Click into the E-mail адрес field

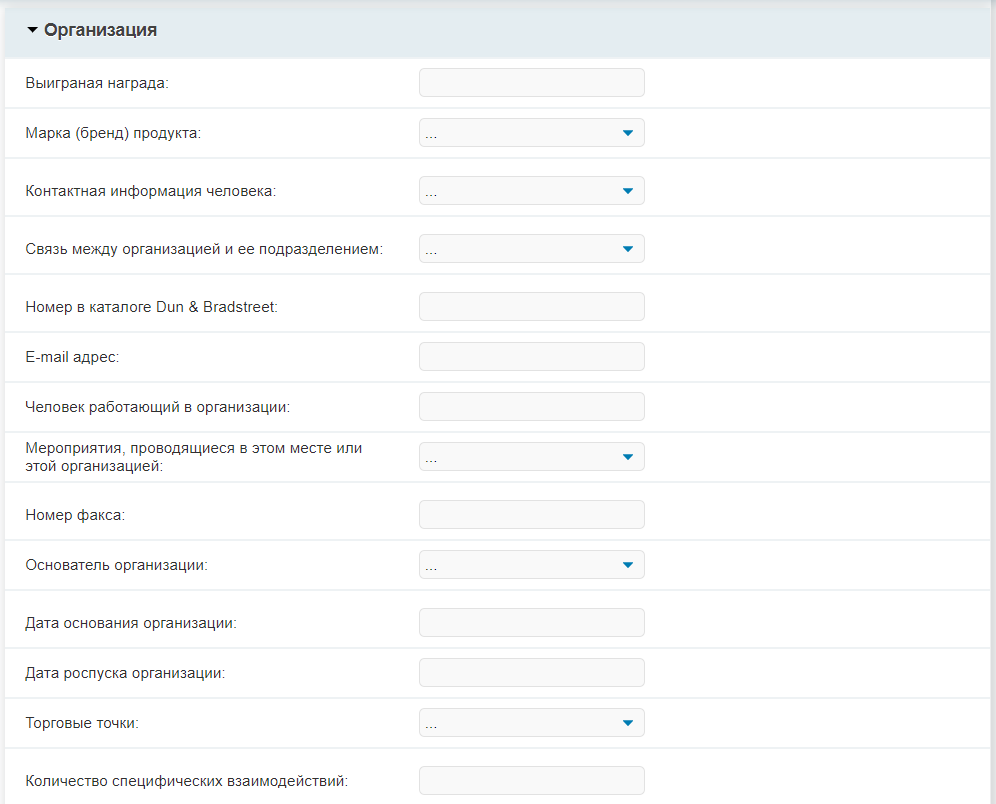[532, 356]
